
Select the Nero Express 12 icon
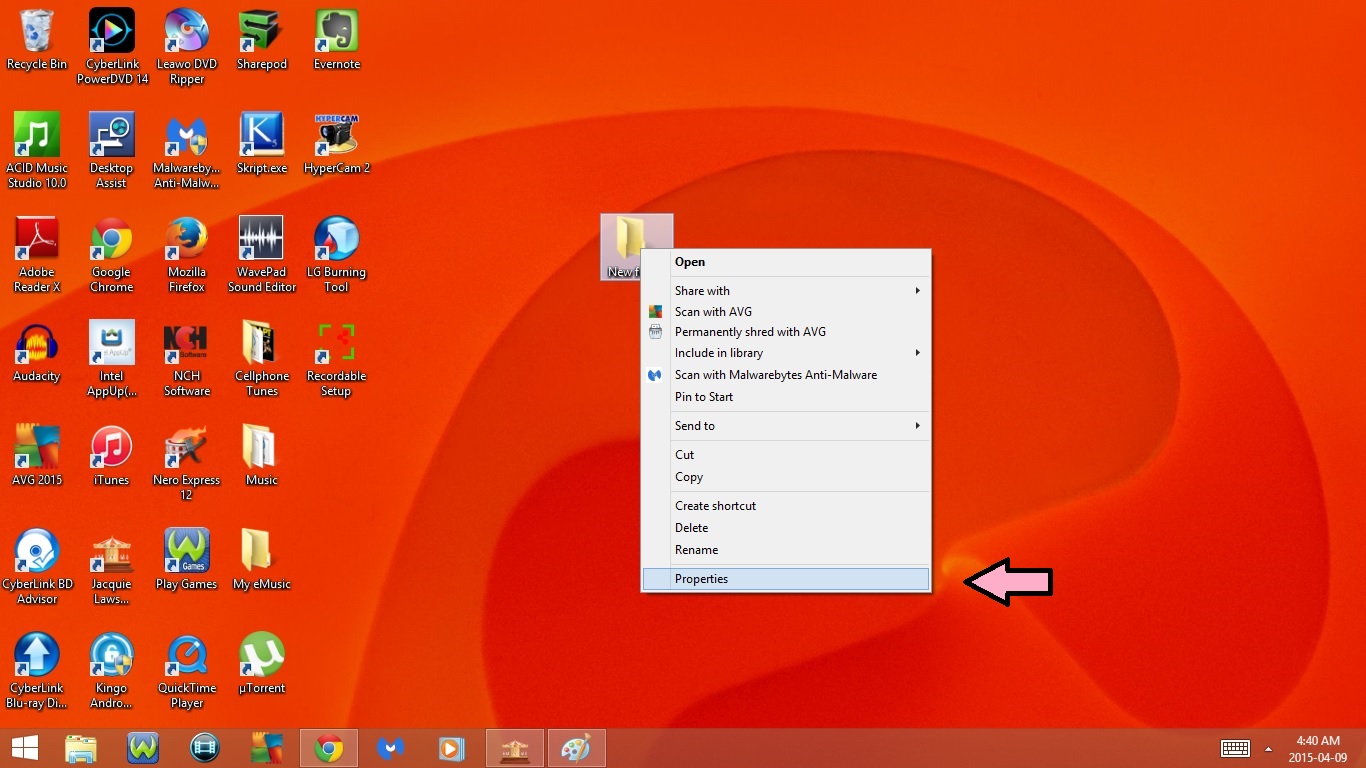[187, 463]
